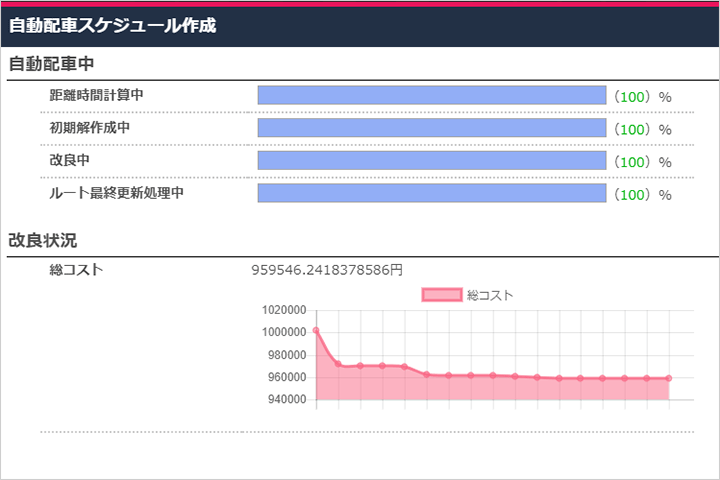Click the 初期解作成中 progress bar

point(432,128)
